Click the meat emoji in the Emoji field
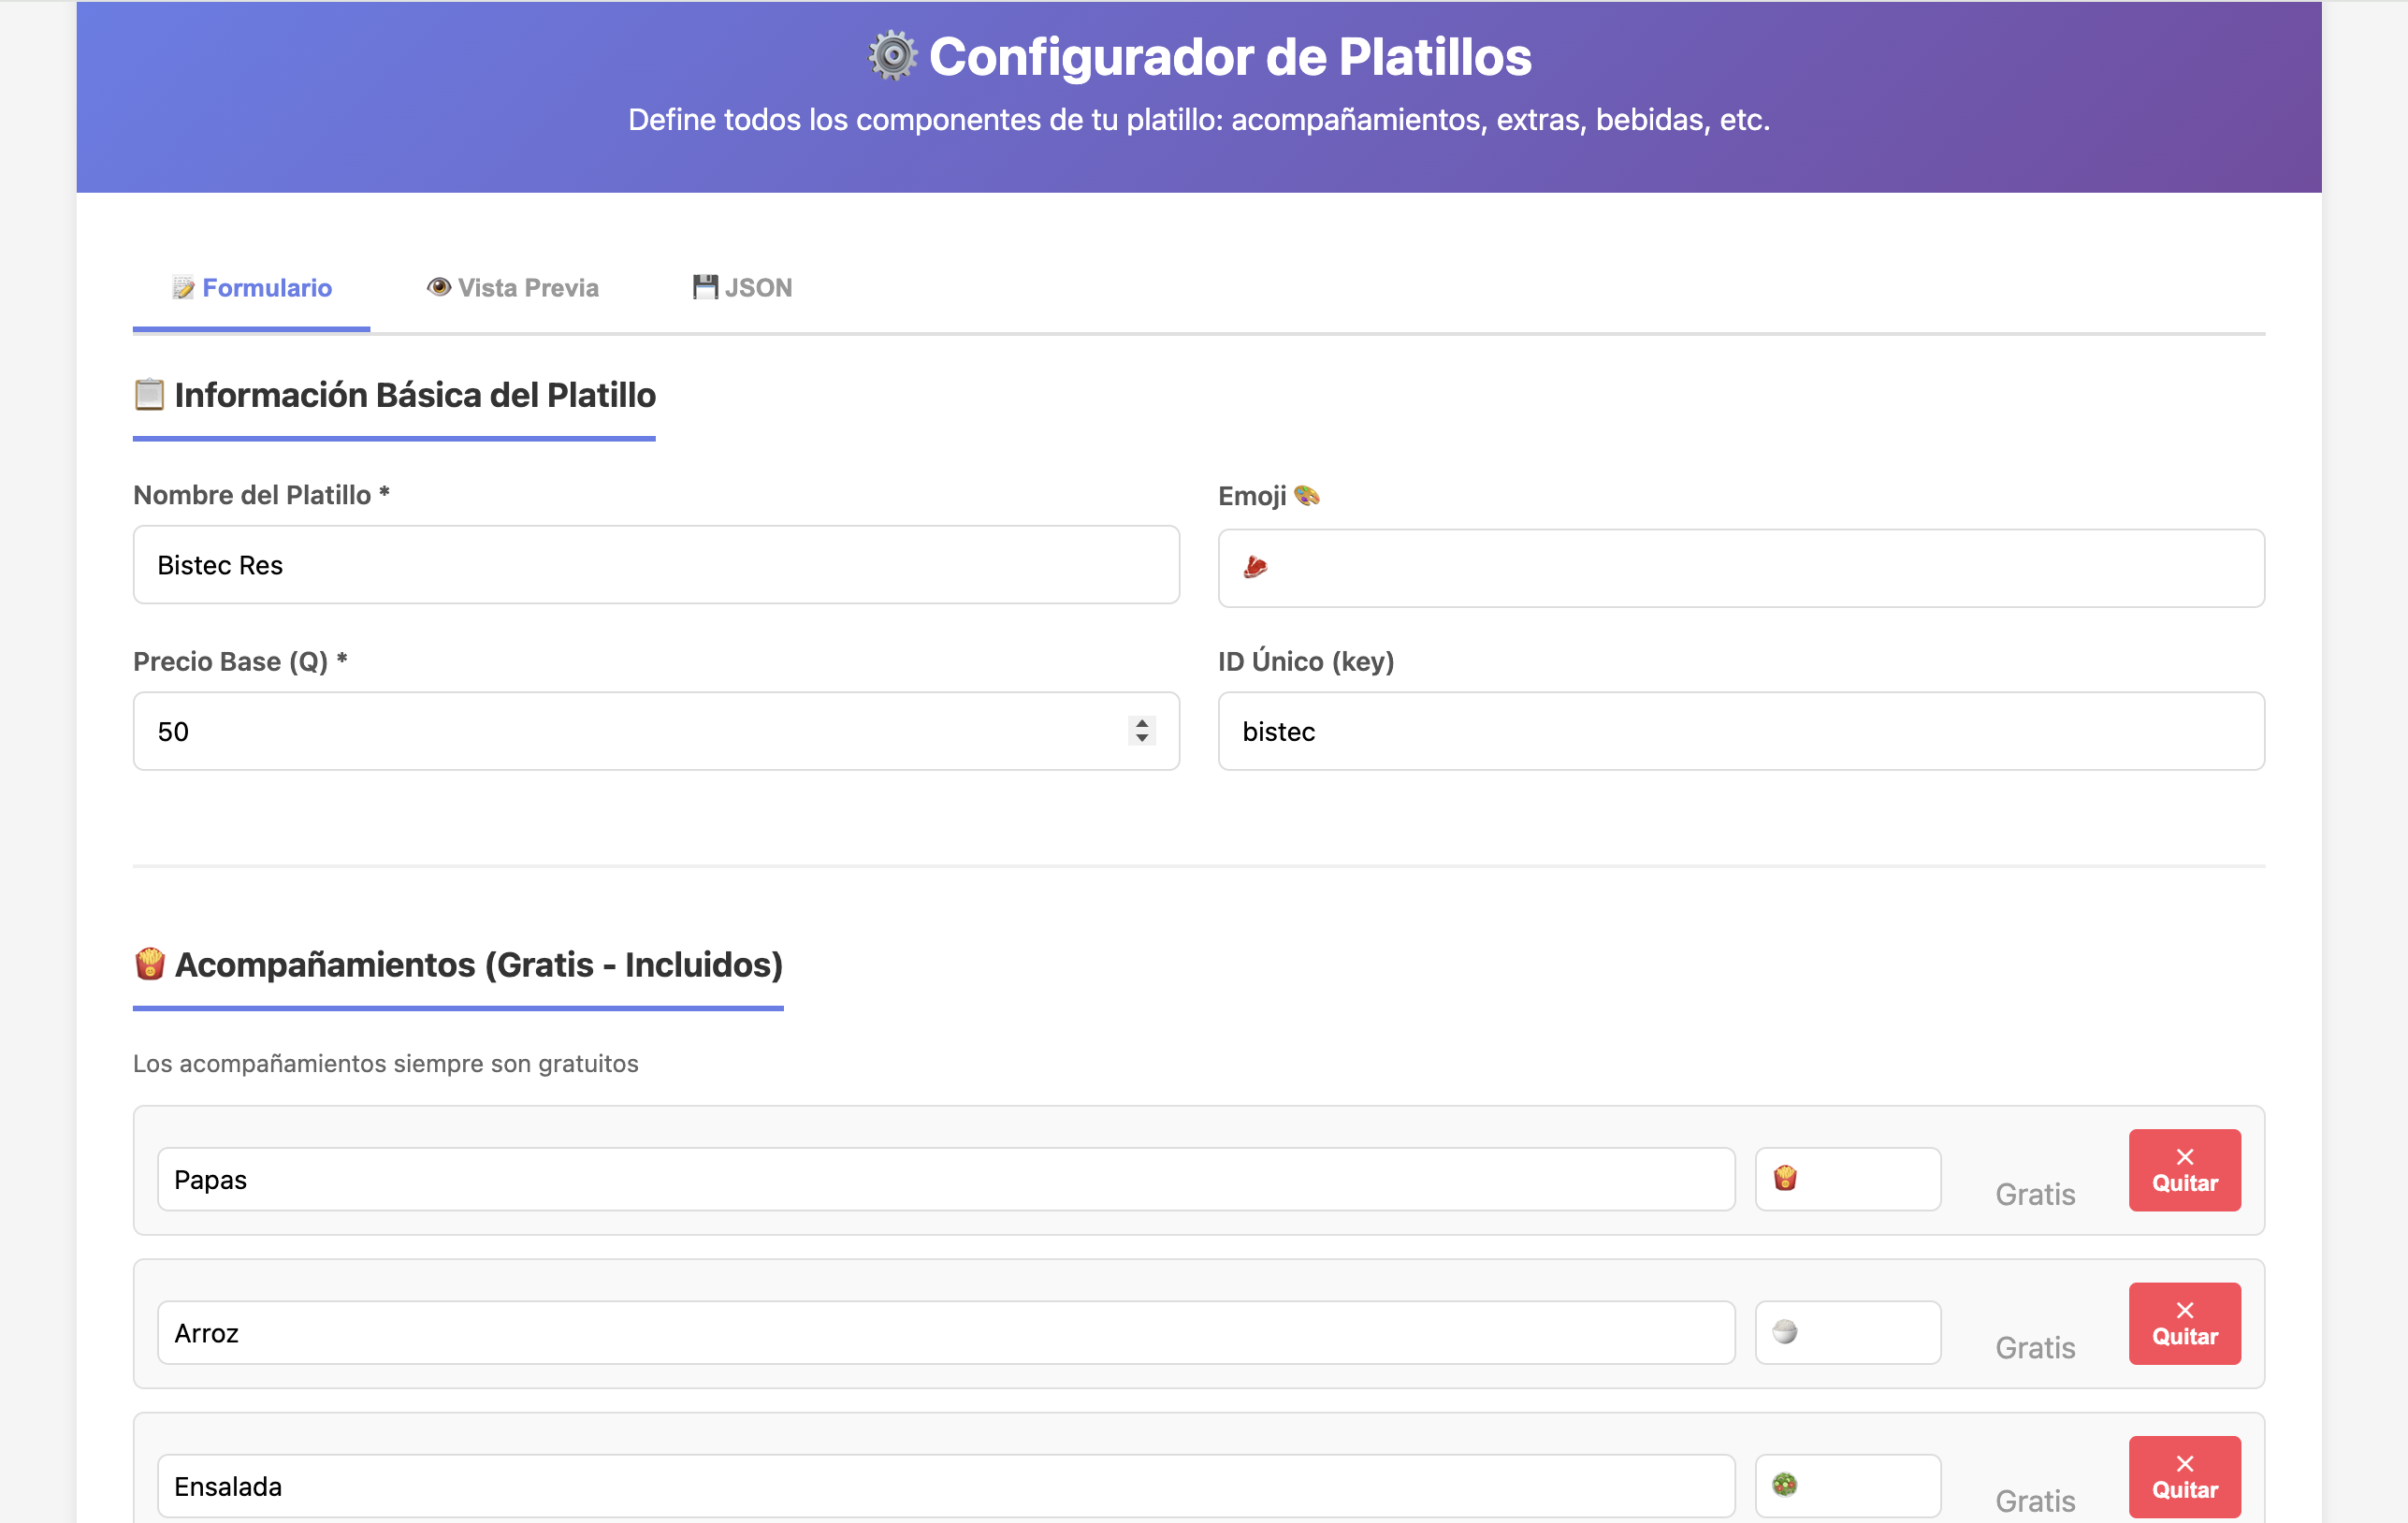The width and height of the screenshot is (2408, 1523). click(1255, 567)
